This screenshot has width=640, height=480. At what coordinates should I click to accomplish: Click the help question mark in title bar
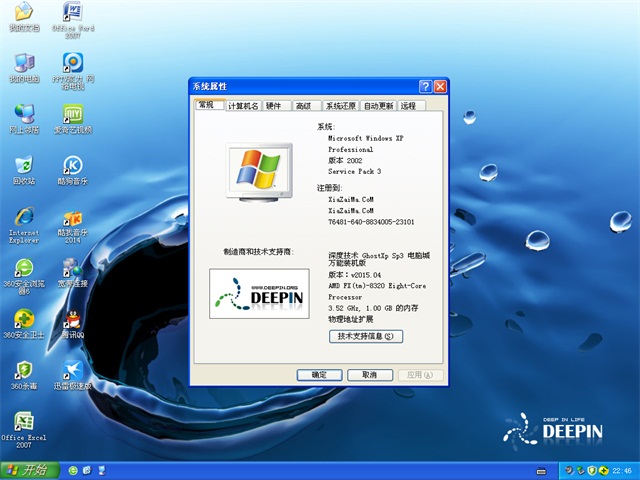[425, 87]
